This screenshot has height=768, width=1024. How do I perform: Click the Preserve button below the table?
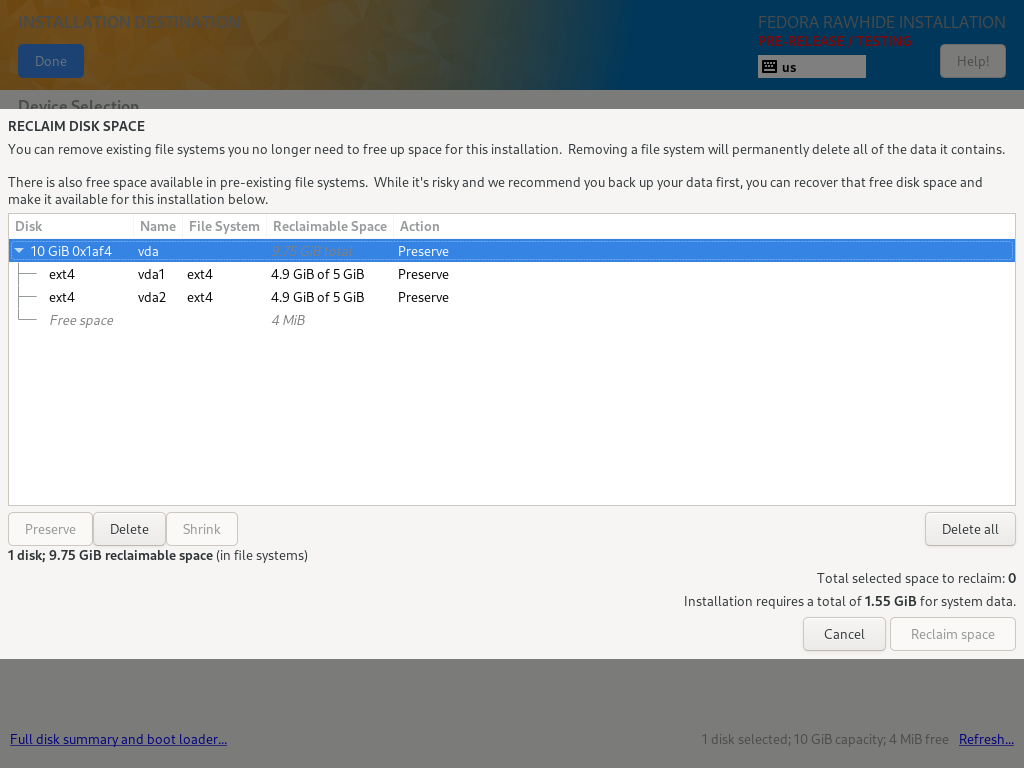(x=50, y=529)
